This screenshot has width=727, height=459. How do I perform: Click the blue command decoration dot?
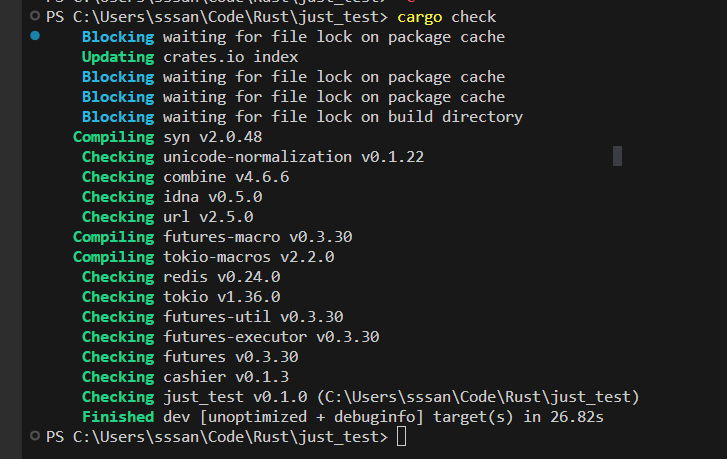(x=35, y=37)
